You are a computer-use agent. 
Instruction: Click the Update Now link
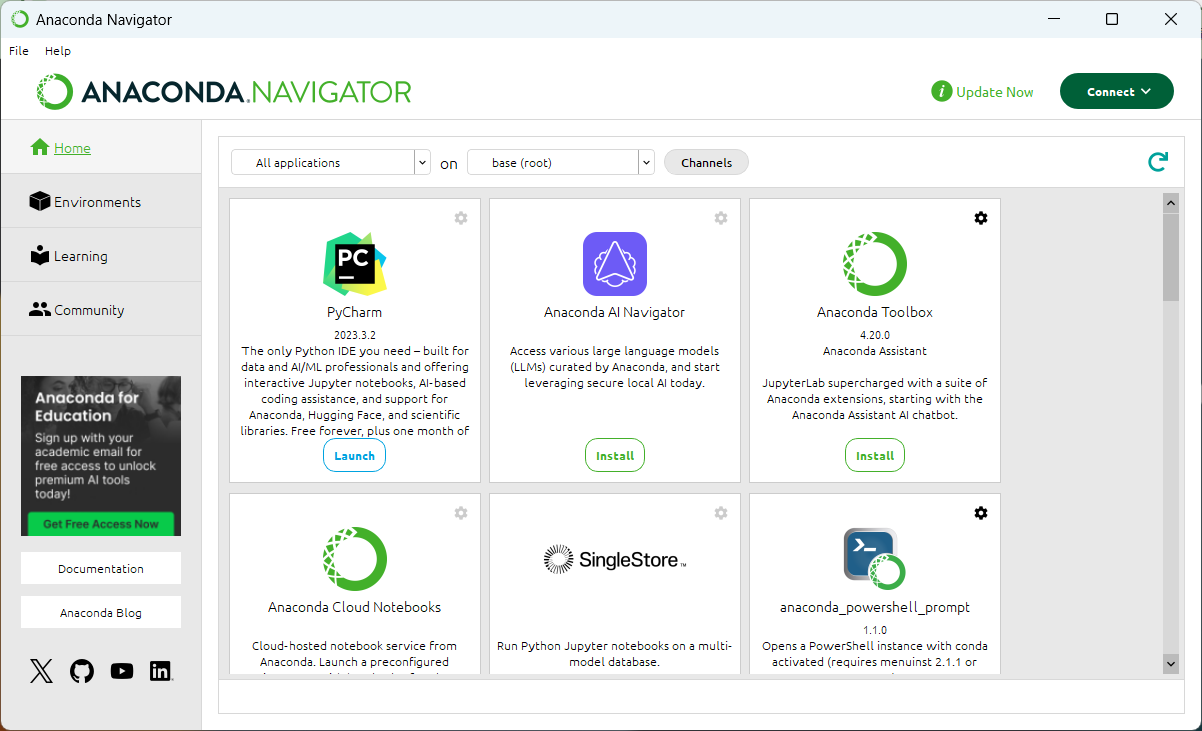coord(995,92)
